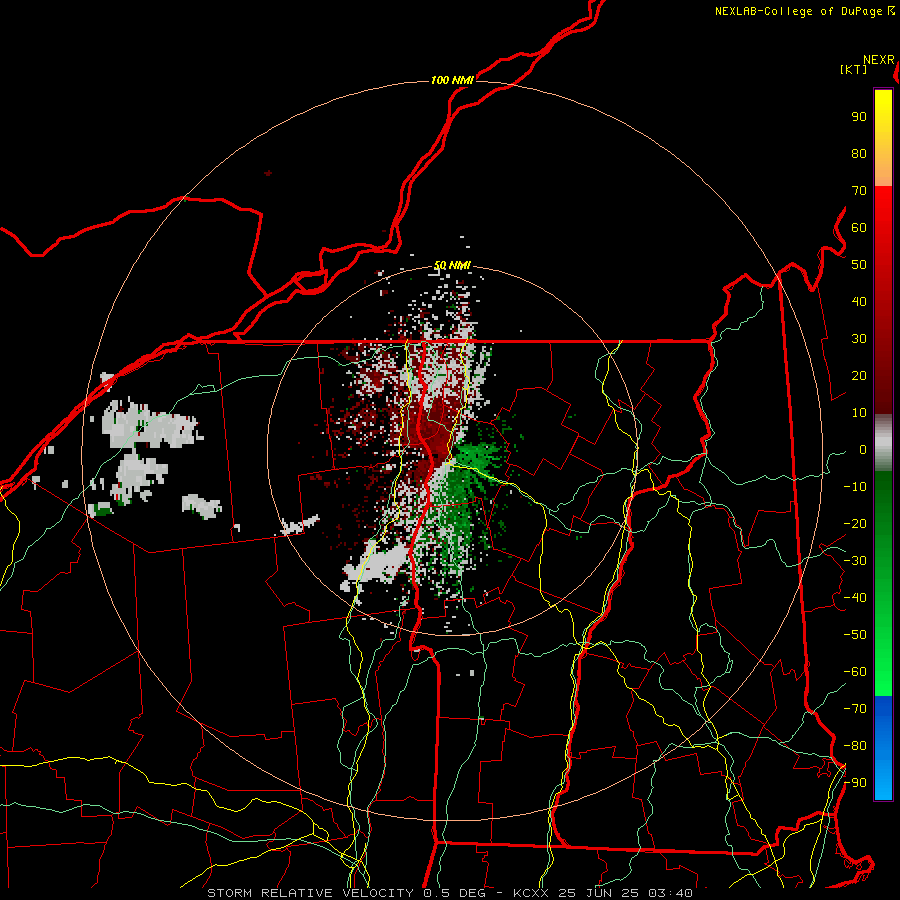Click the -40 value on the velocity scale

855,598
